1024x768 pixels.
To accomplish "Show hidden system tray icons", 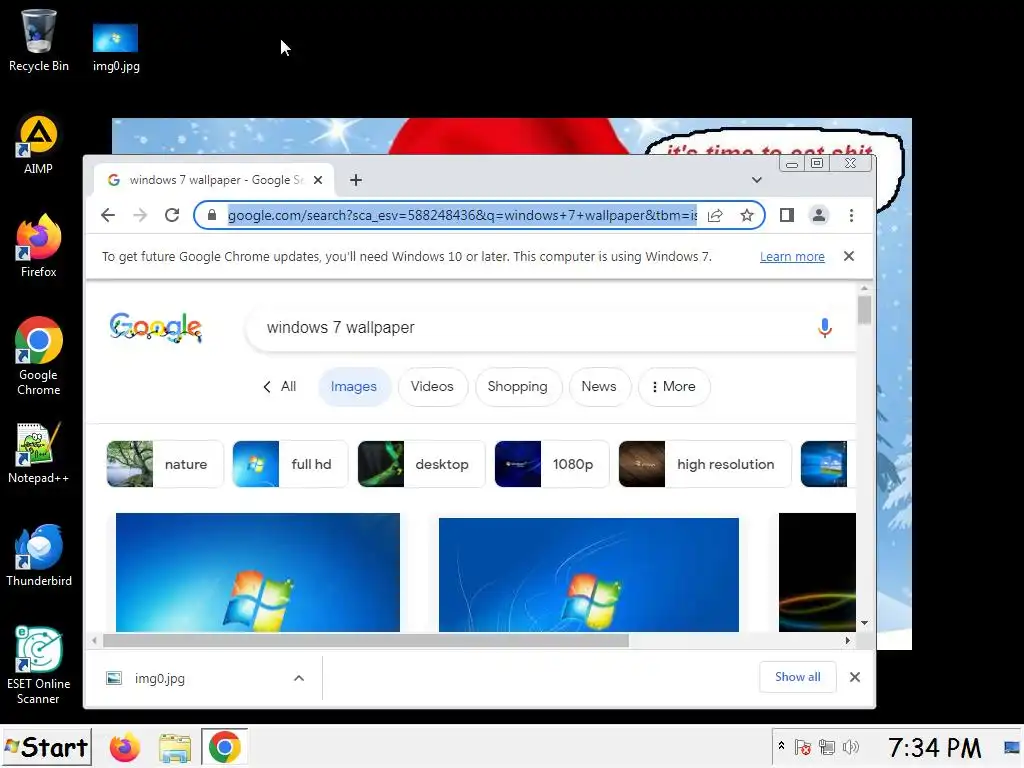I will tap(781, 746).
